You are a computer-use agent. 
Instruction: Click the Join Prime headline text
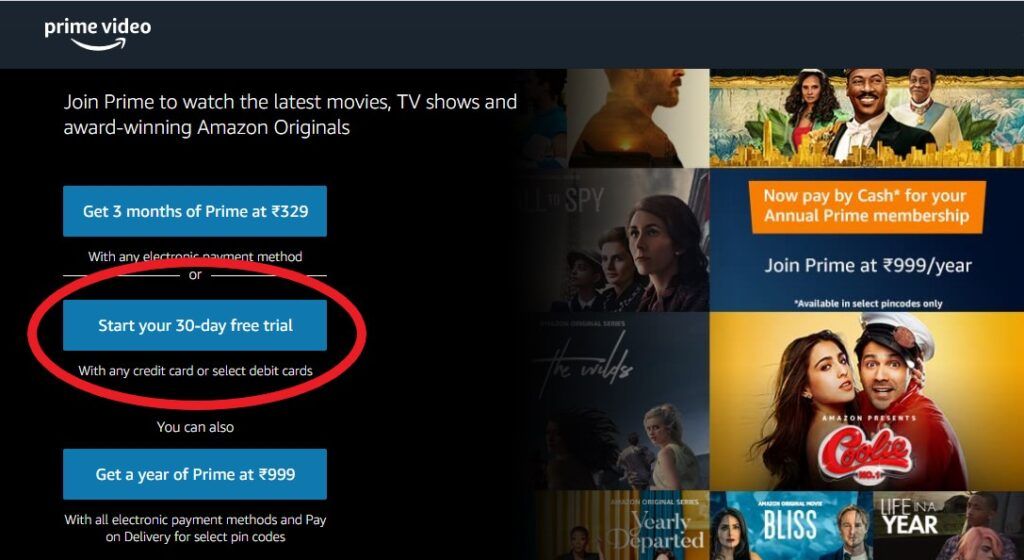[x=290, y=114]
